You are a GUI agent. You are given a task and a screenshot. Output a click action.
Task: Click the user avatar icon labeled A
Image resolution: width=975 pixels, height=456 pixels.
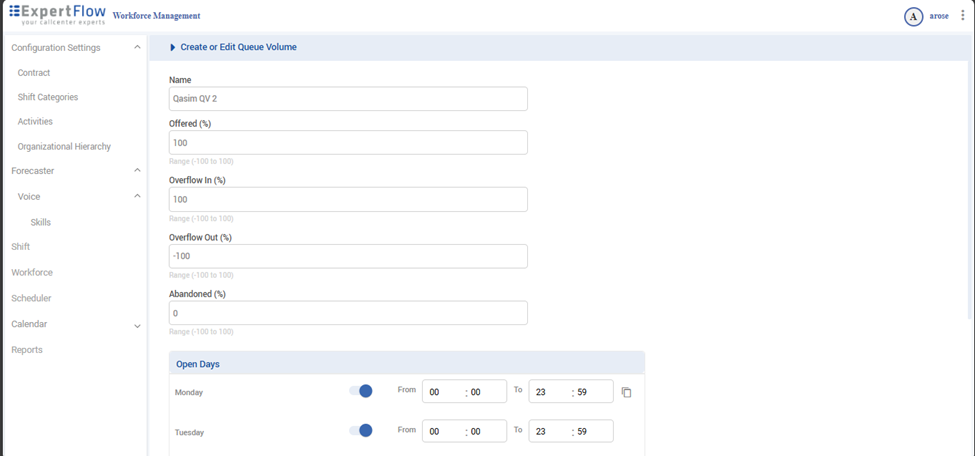tap(913, 16)
